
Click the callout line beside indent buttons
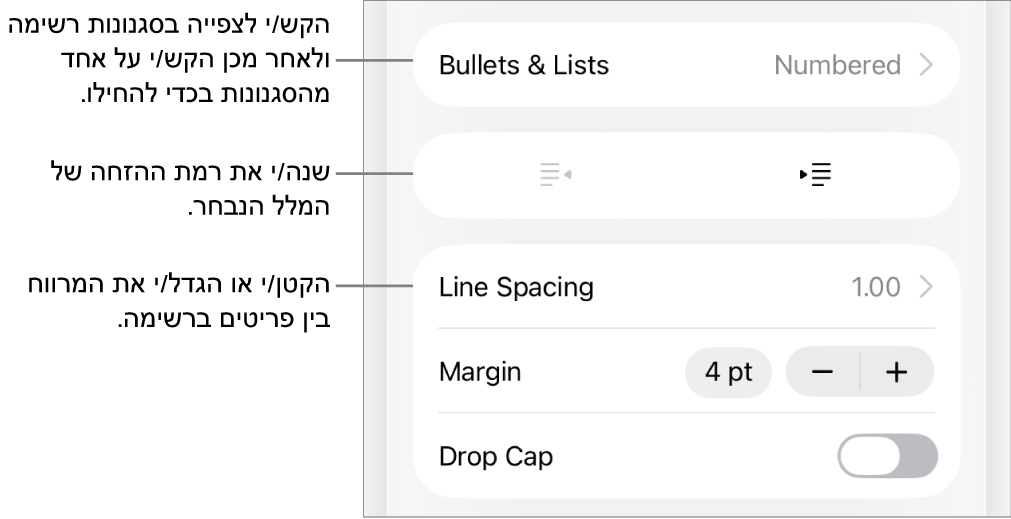tap(374, 175)
